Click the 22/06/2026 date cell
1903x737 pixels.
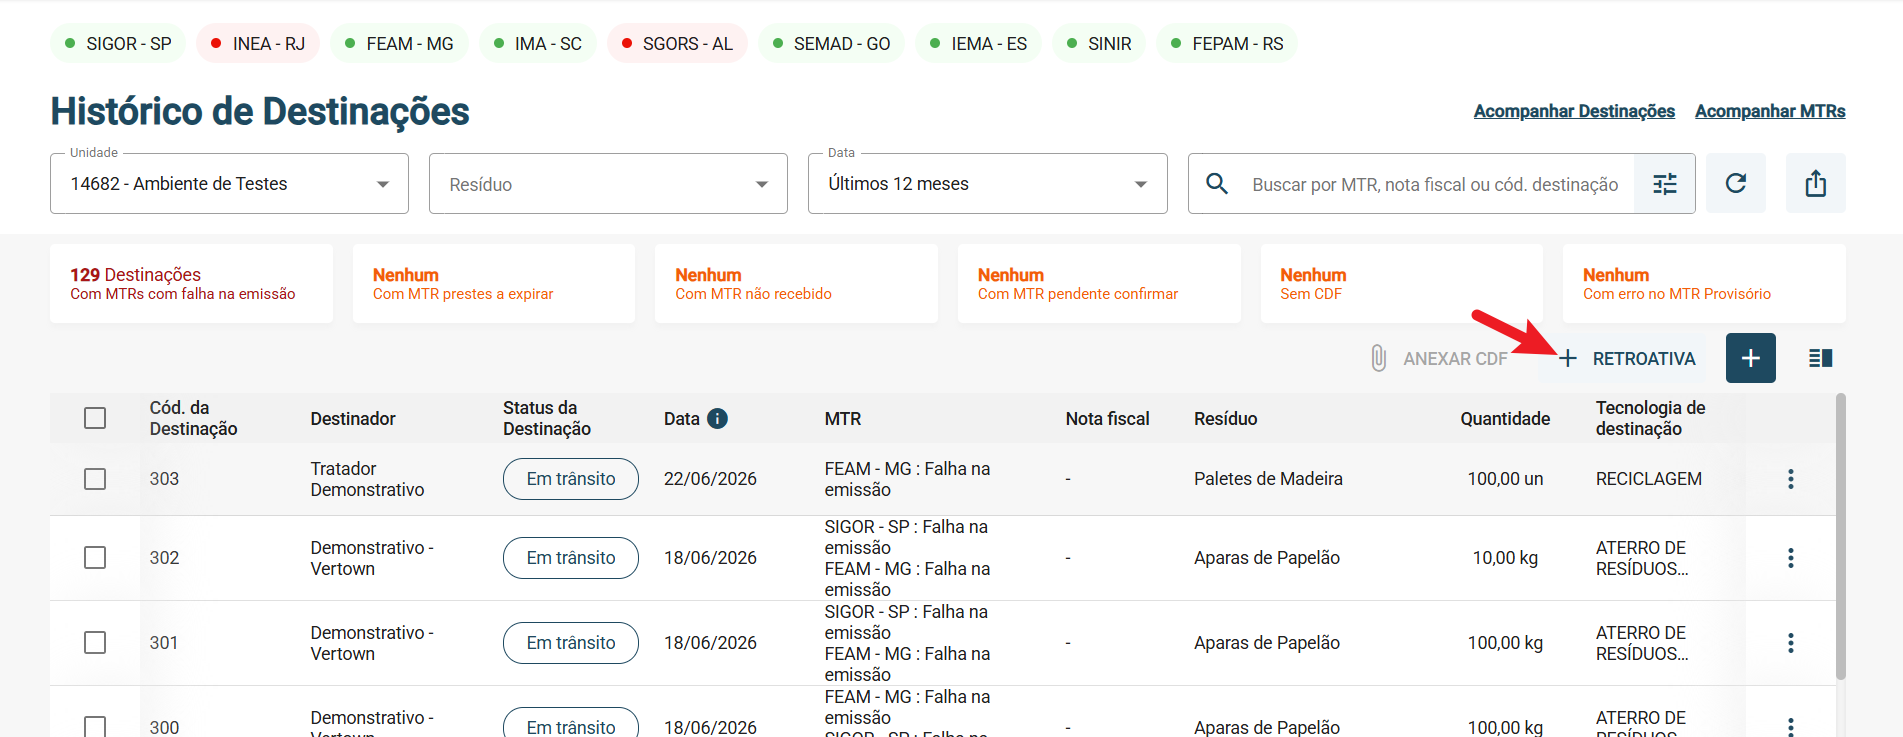pyautogui.click(x=710, y=479)
